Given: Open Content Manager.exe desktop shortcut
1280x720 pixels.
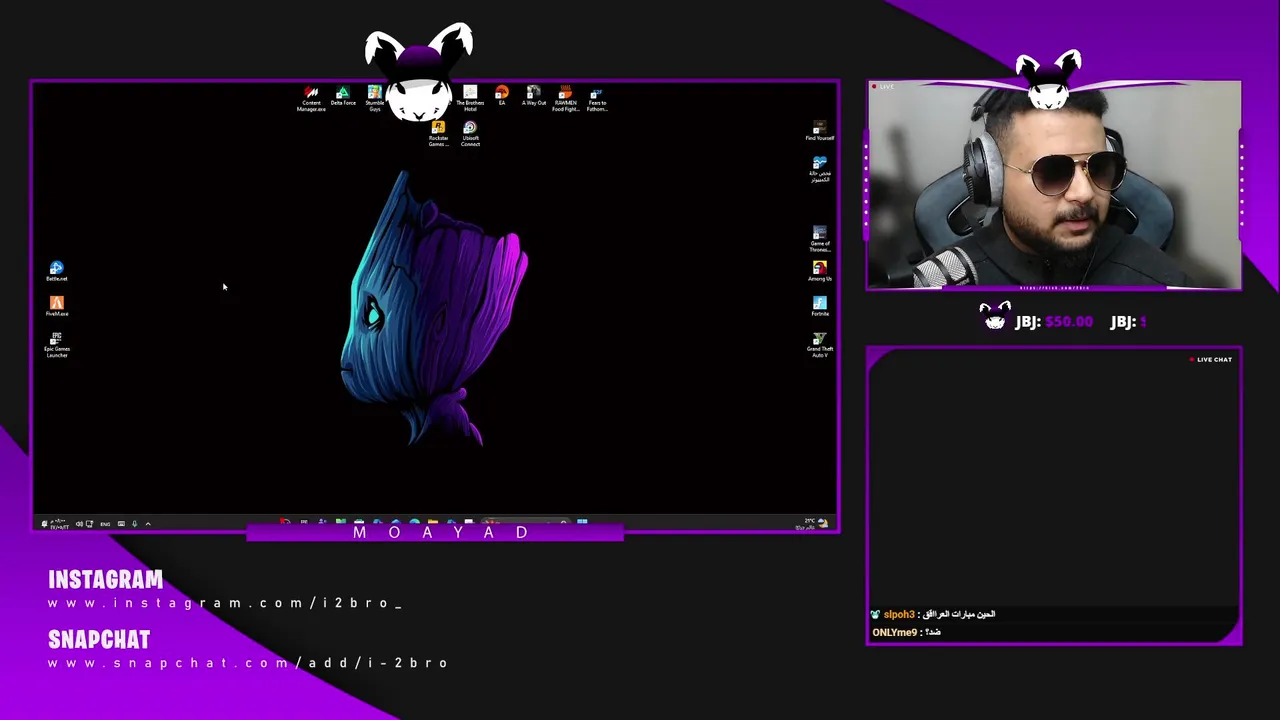Looking at the screenshot, I should click(x=311, y=99).
